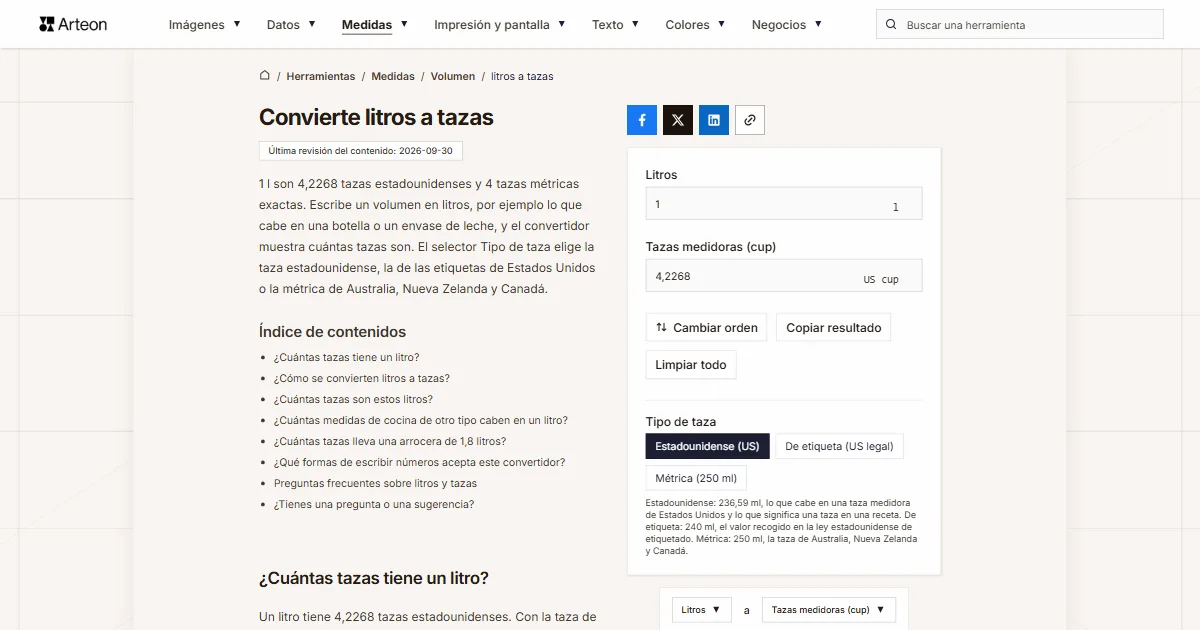Share page on LinkedIn
This screenshot has width=1200, height=630.
tap(714, 120)
